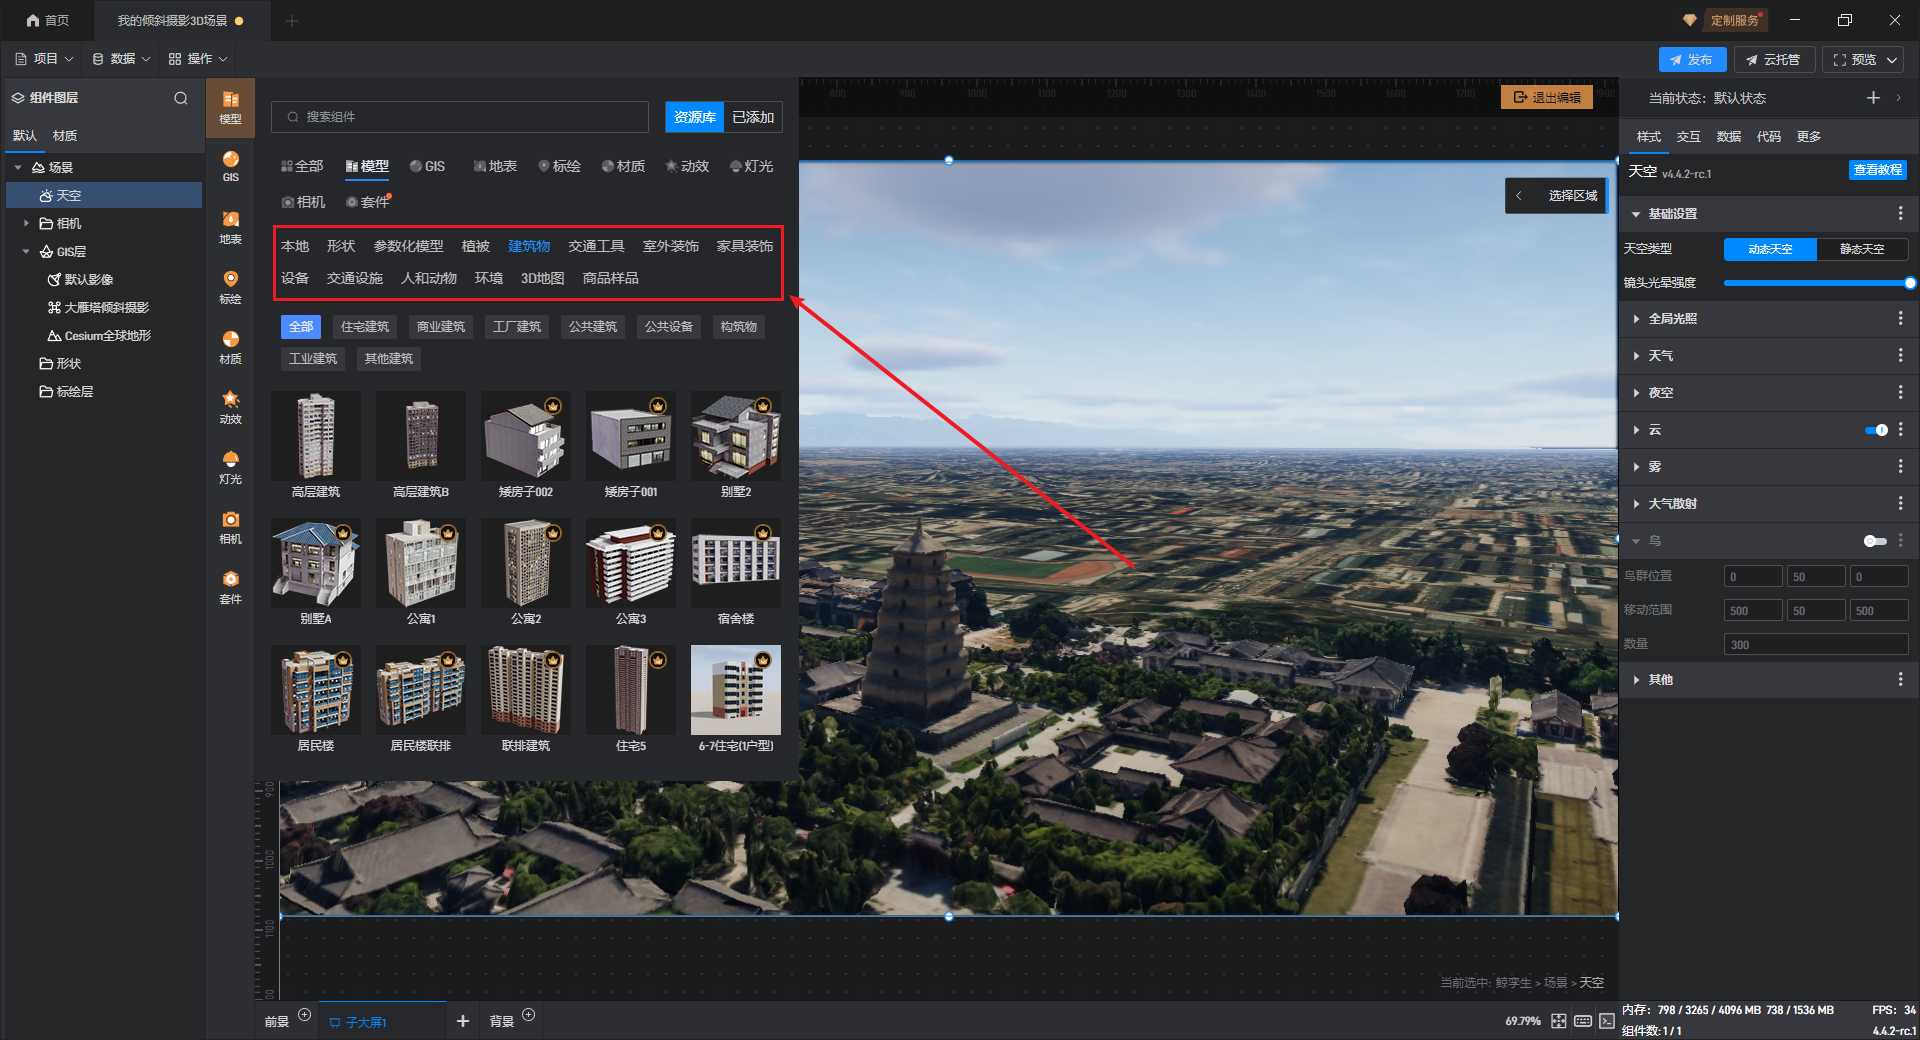Toggle the 云 cloud switch off
1920x1040 pixels.
click(1876, 430)
